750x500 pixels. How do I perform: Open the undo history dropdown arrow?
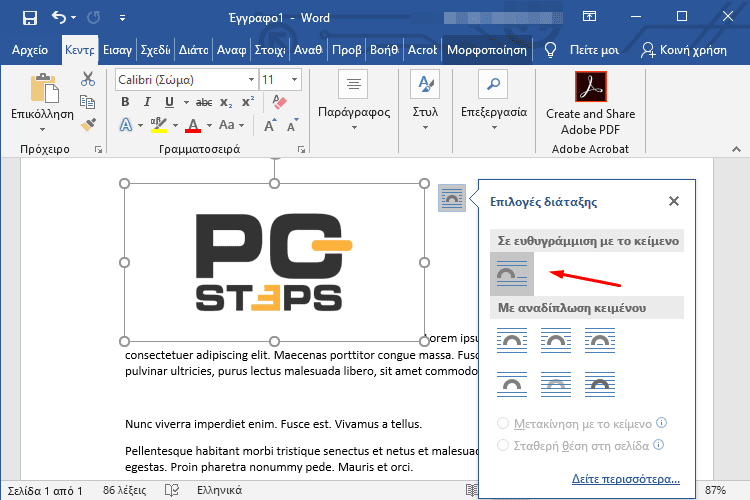[x=73, y=18]
